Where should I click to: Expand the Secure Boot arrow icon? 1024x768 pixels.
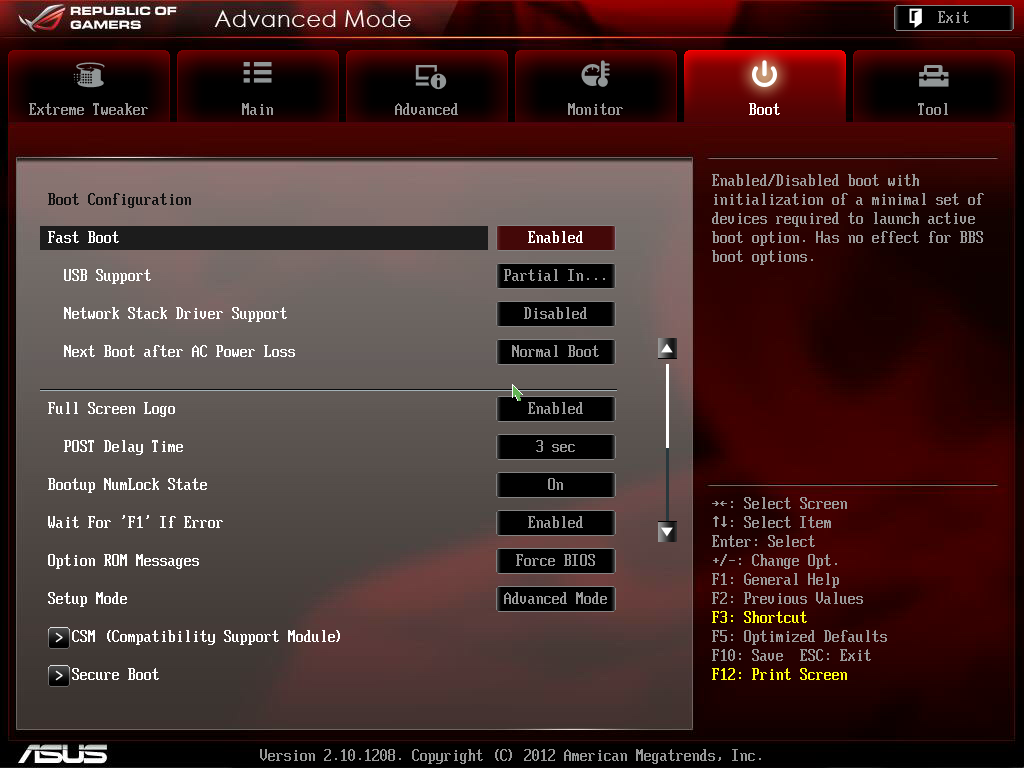(x=58, y=675)
